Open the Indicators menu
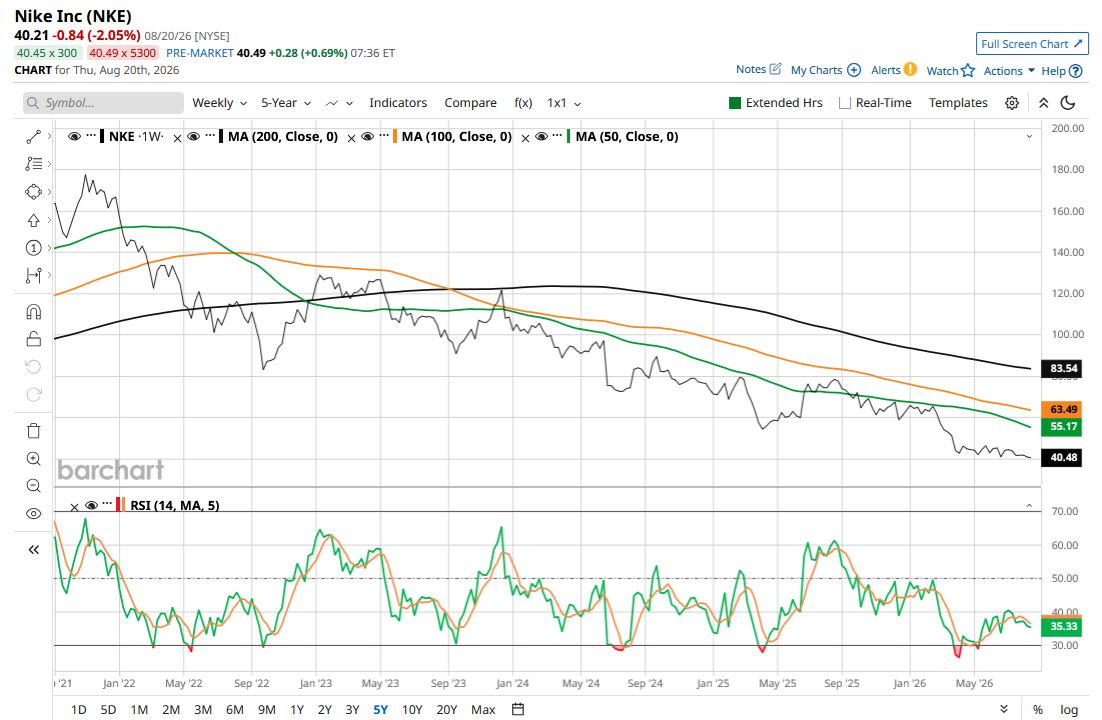This screenshot has width=1102, height=720. (x=398, y=103)
